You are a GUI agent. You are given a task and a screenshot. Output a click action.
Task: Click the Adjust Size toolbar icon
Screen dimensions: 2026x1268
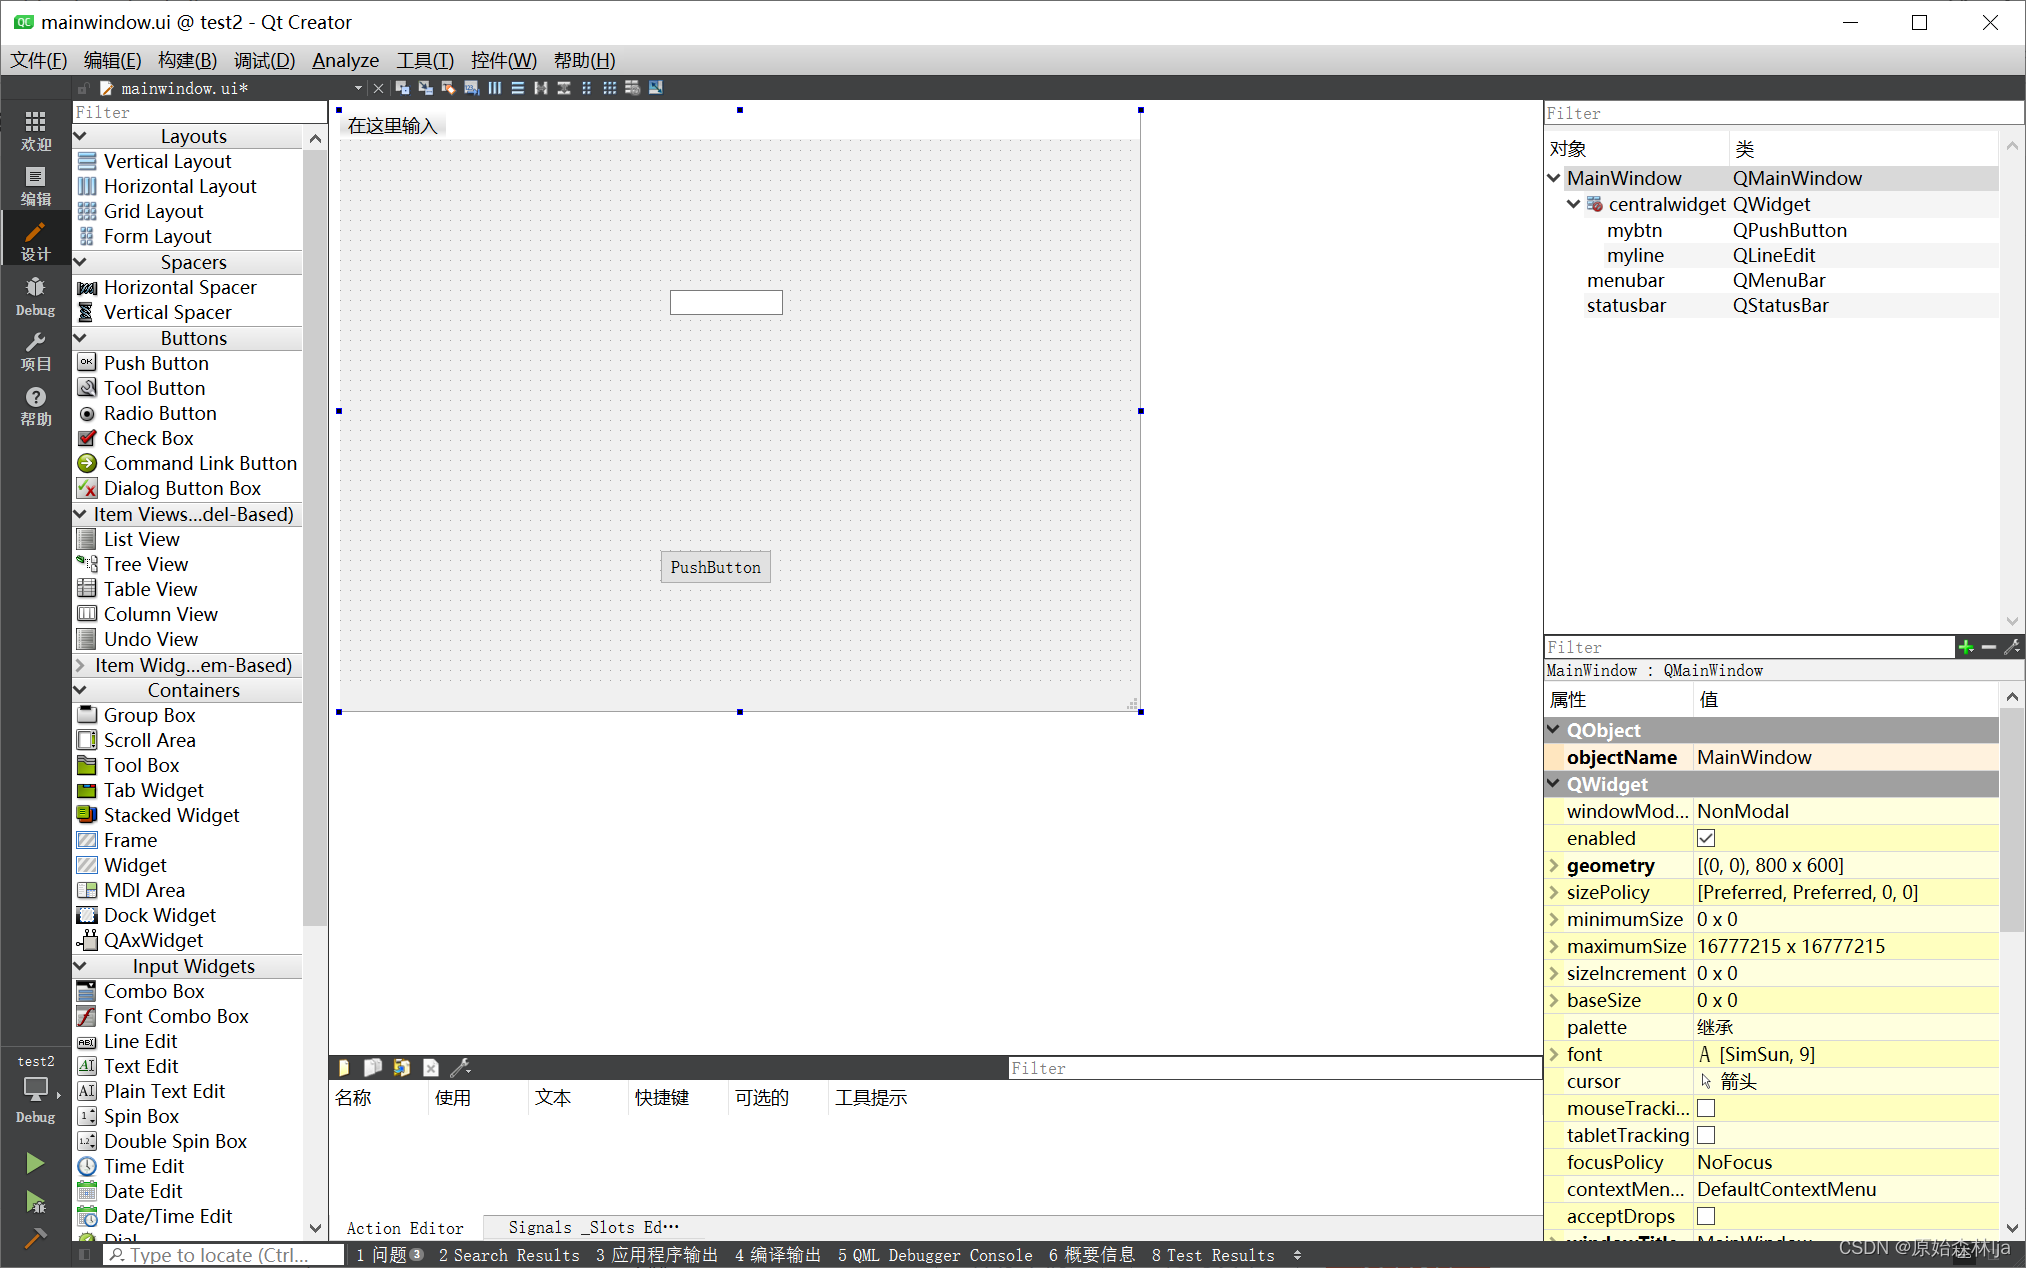(x=656, y=88)
